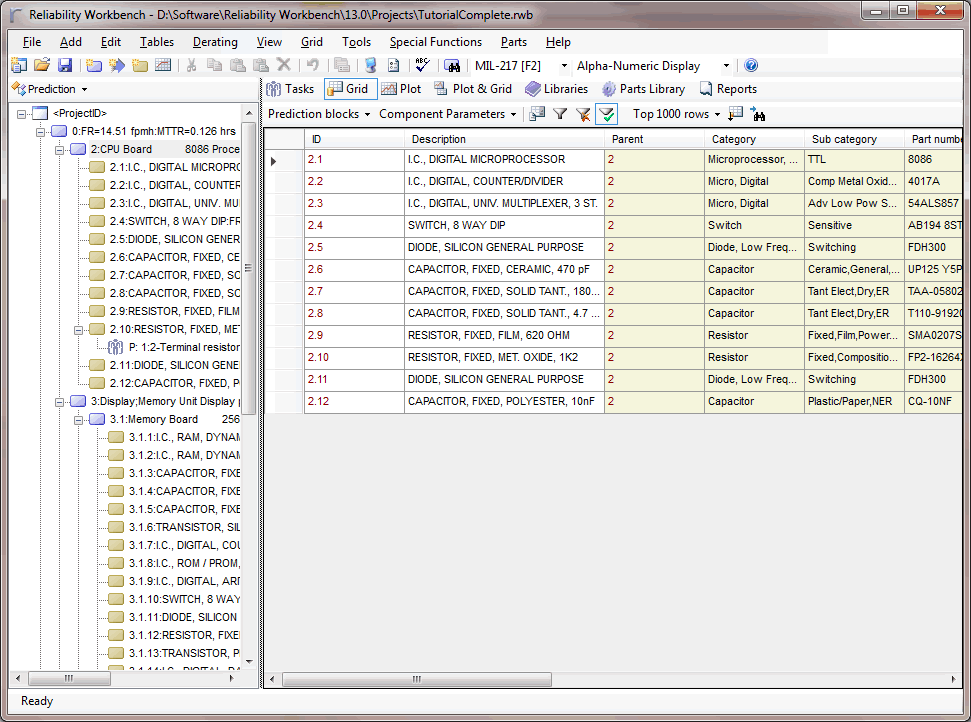The image size is (971, 722).
Task: Click the Open project folder icon
Action: 42,66
